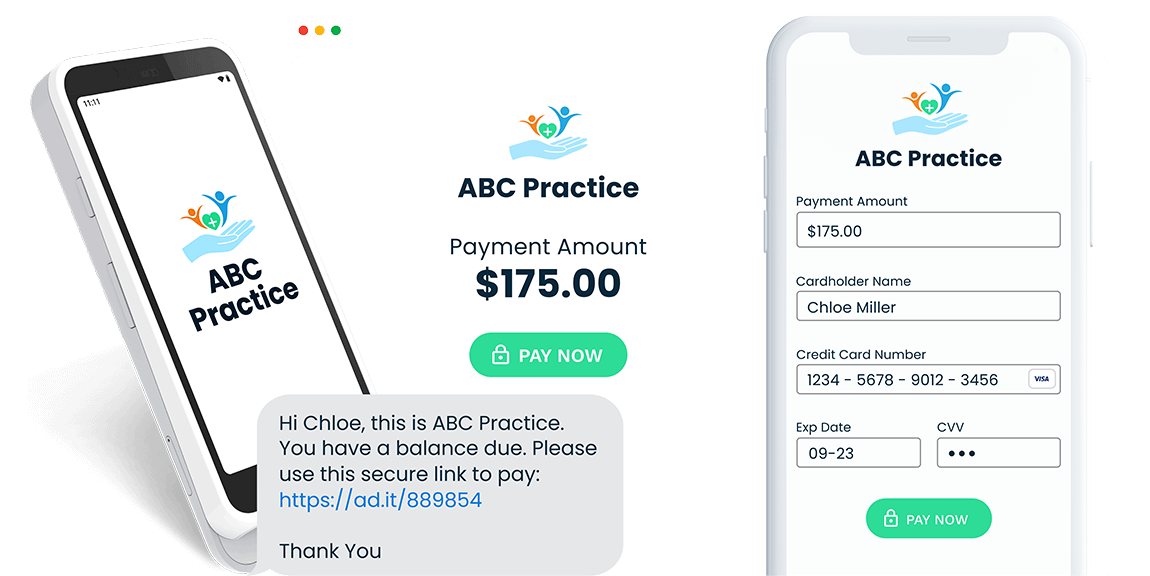Screen dimensions: 1150x576
Task: Open the https://ad.it/889854 payment link
Action: 381,498
